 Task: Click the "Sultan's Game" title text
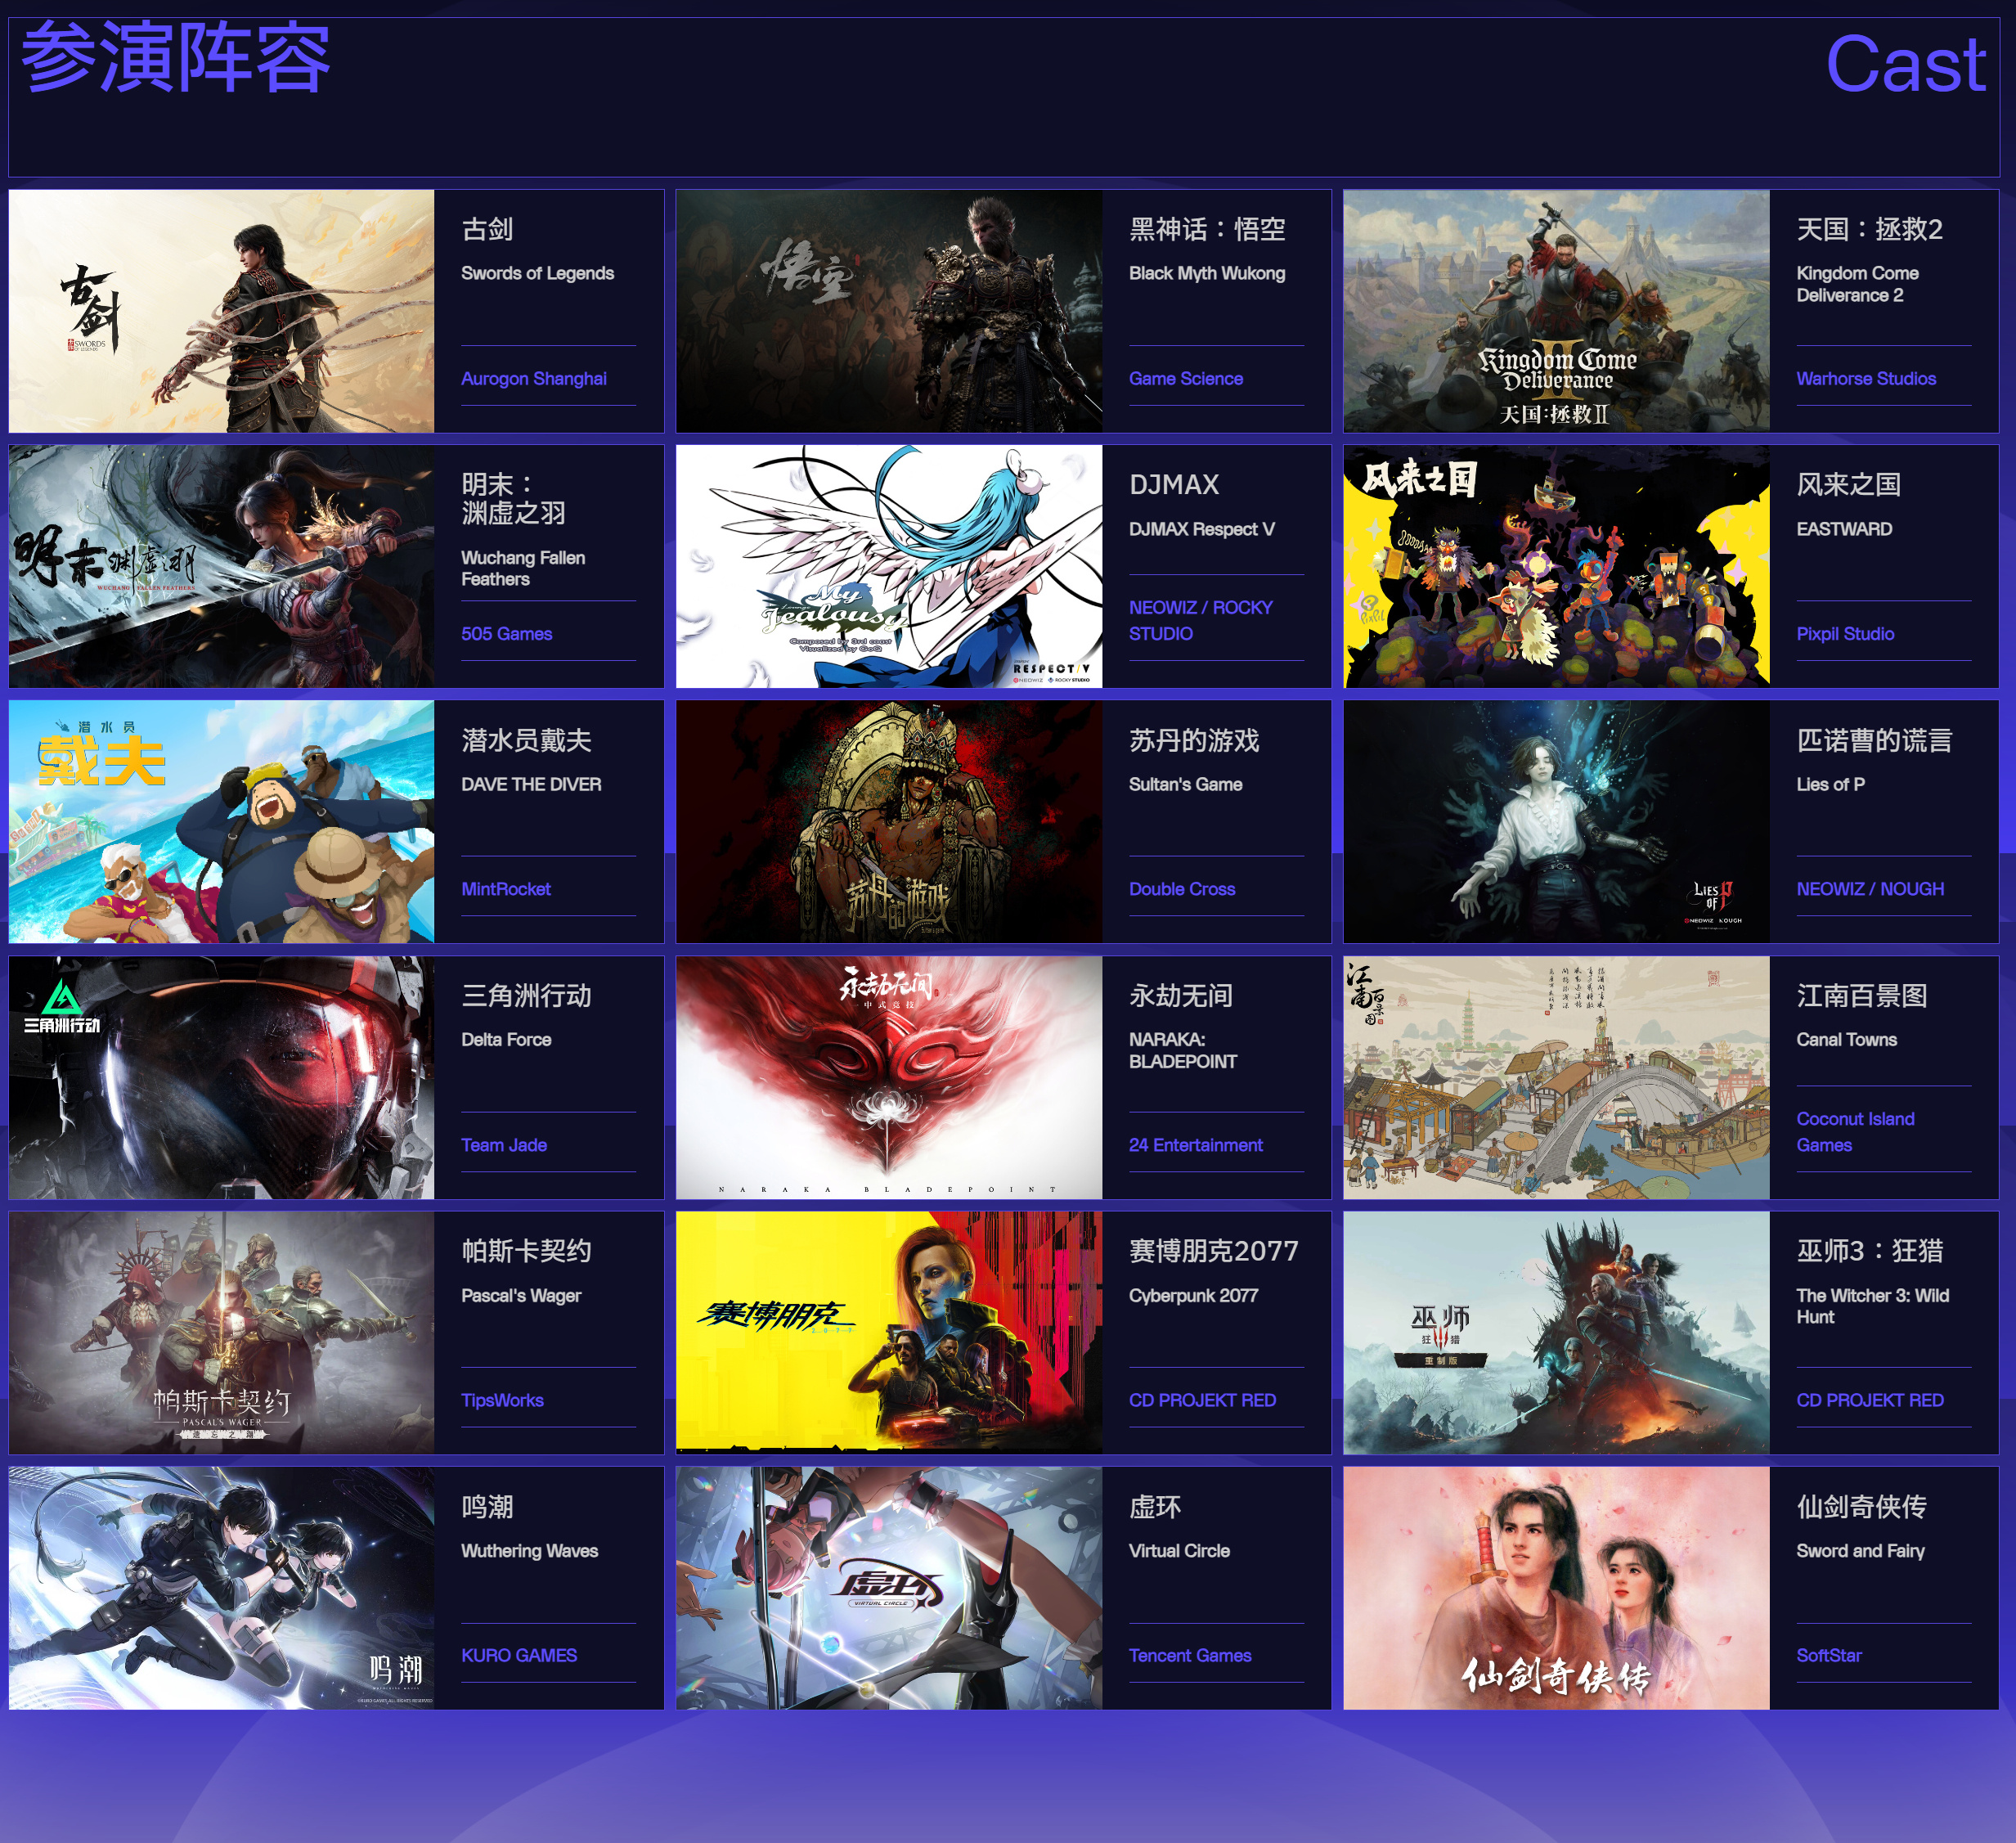pyautogui.click(x=1186, y=783)
